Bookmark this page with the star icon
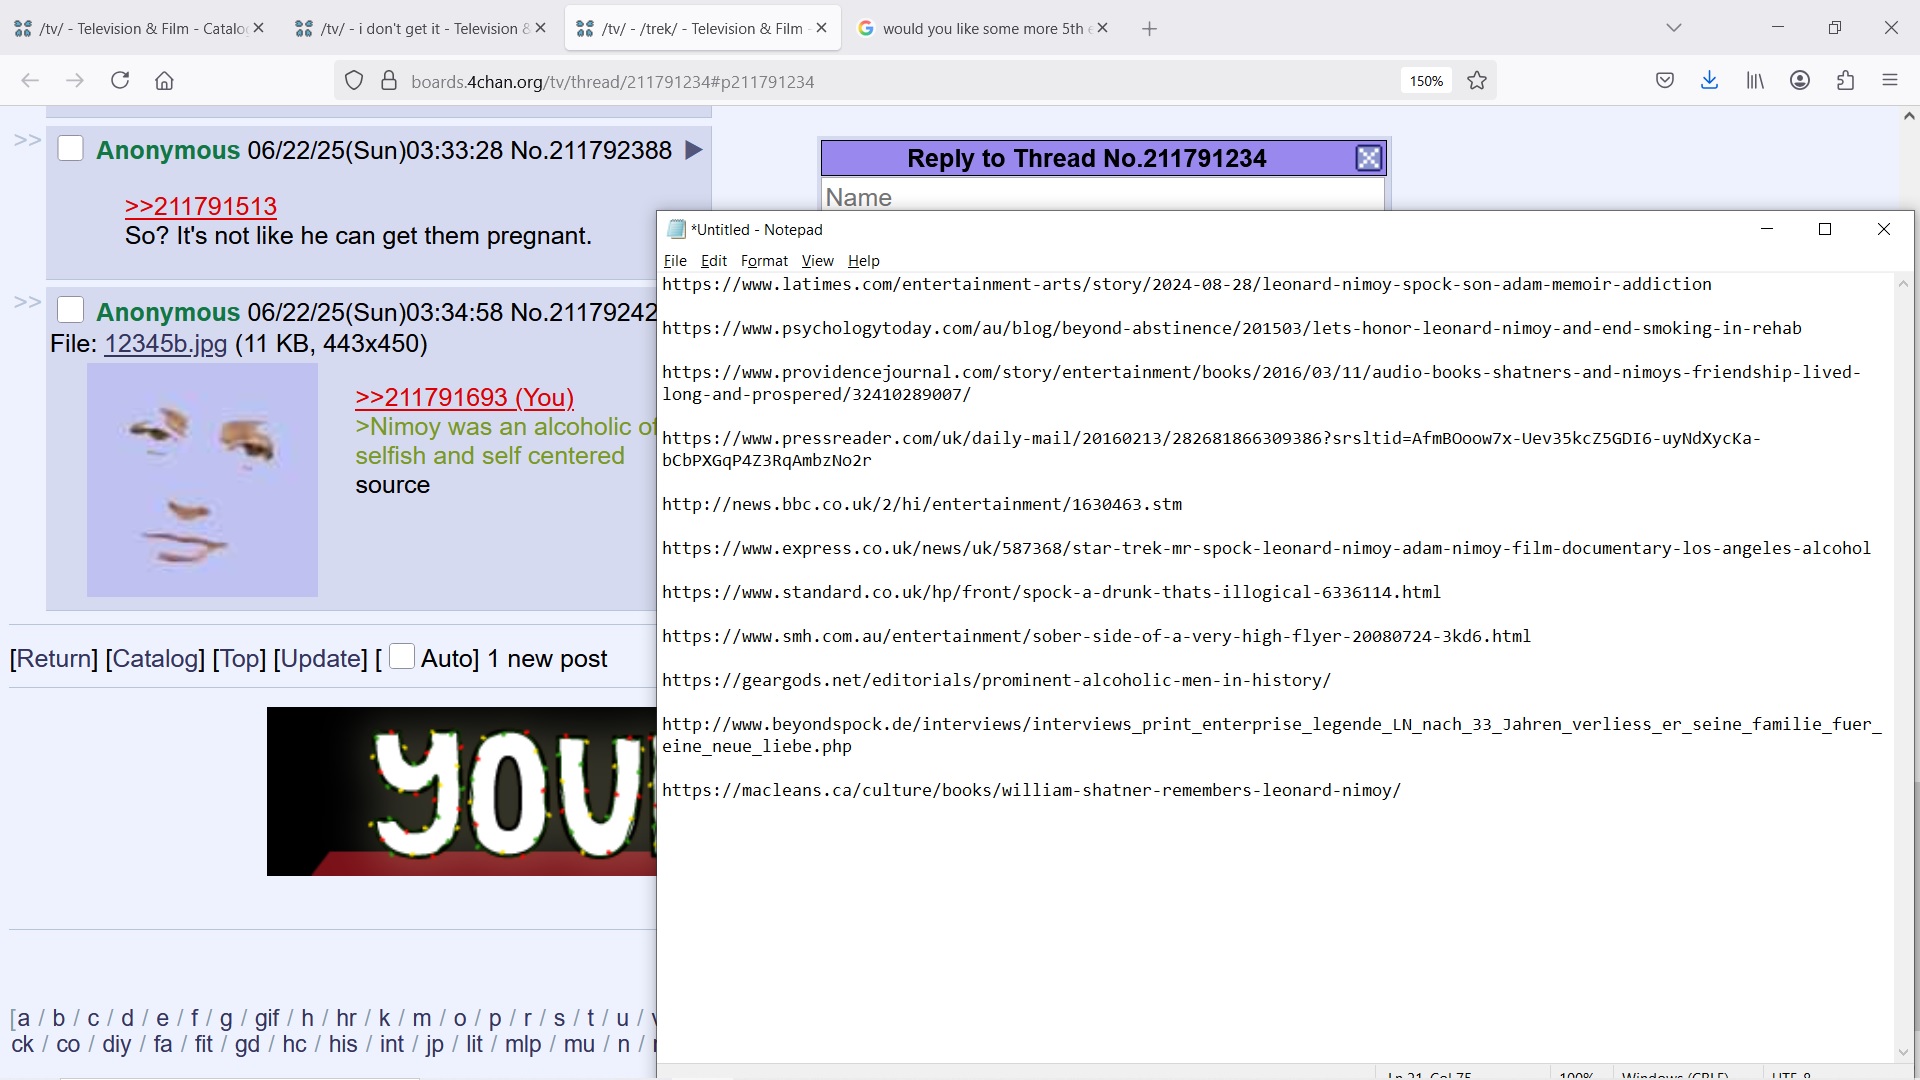1920x1080 pixels. (x=1477, y=81)
